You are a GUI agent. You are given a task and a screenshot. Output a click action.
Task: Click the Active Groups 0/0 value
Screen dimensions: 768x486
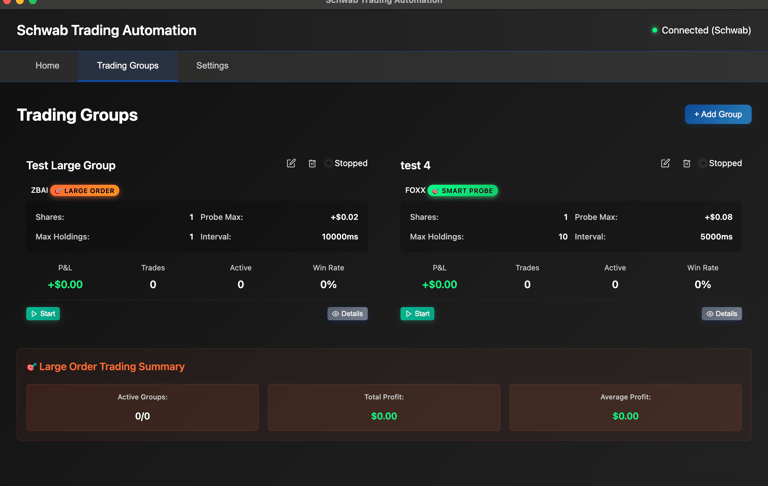[x=143, y=416]
